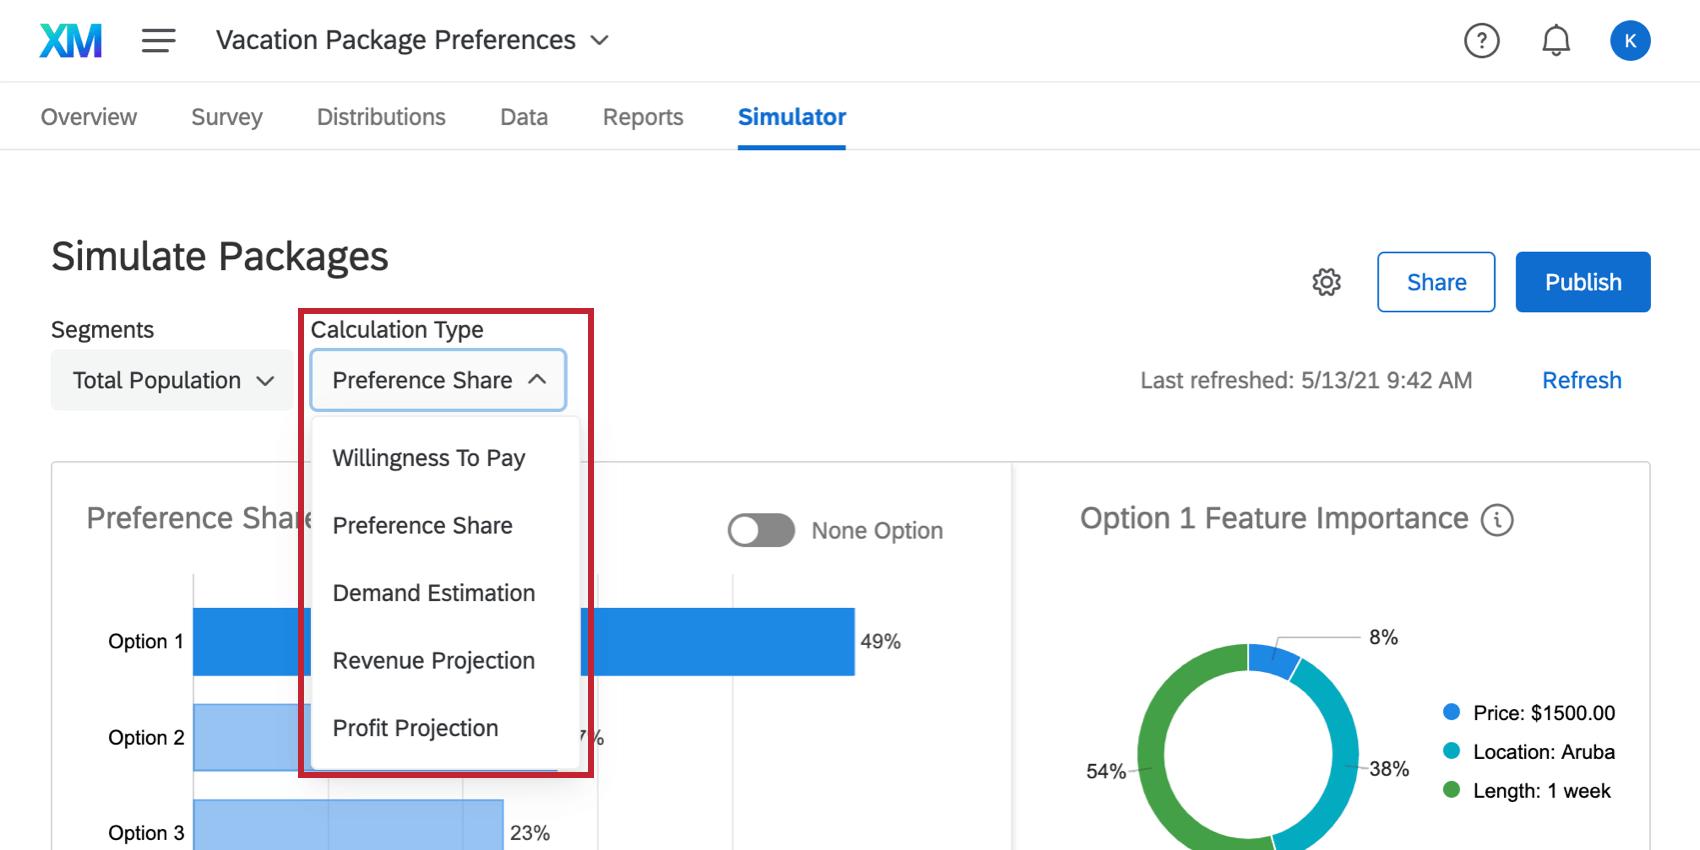Open the help question mark icon
This screenshot has height=850, width=1700.
pos(1481,41)
